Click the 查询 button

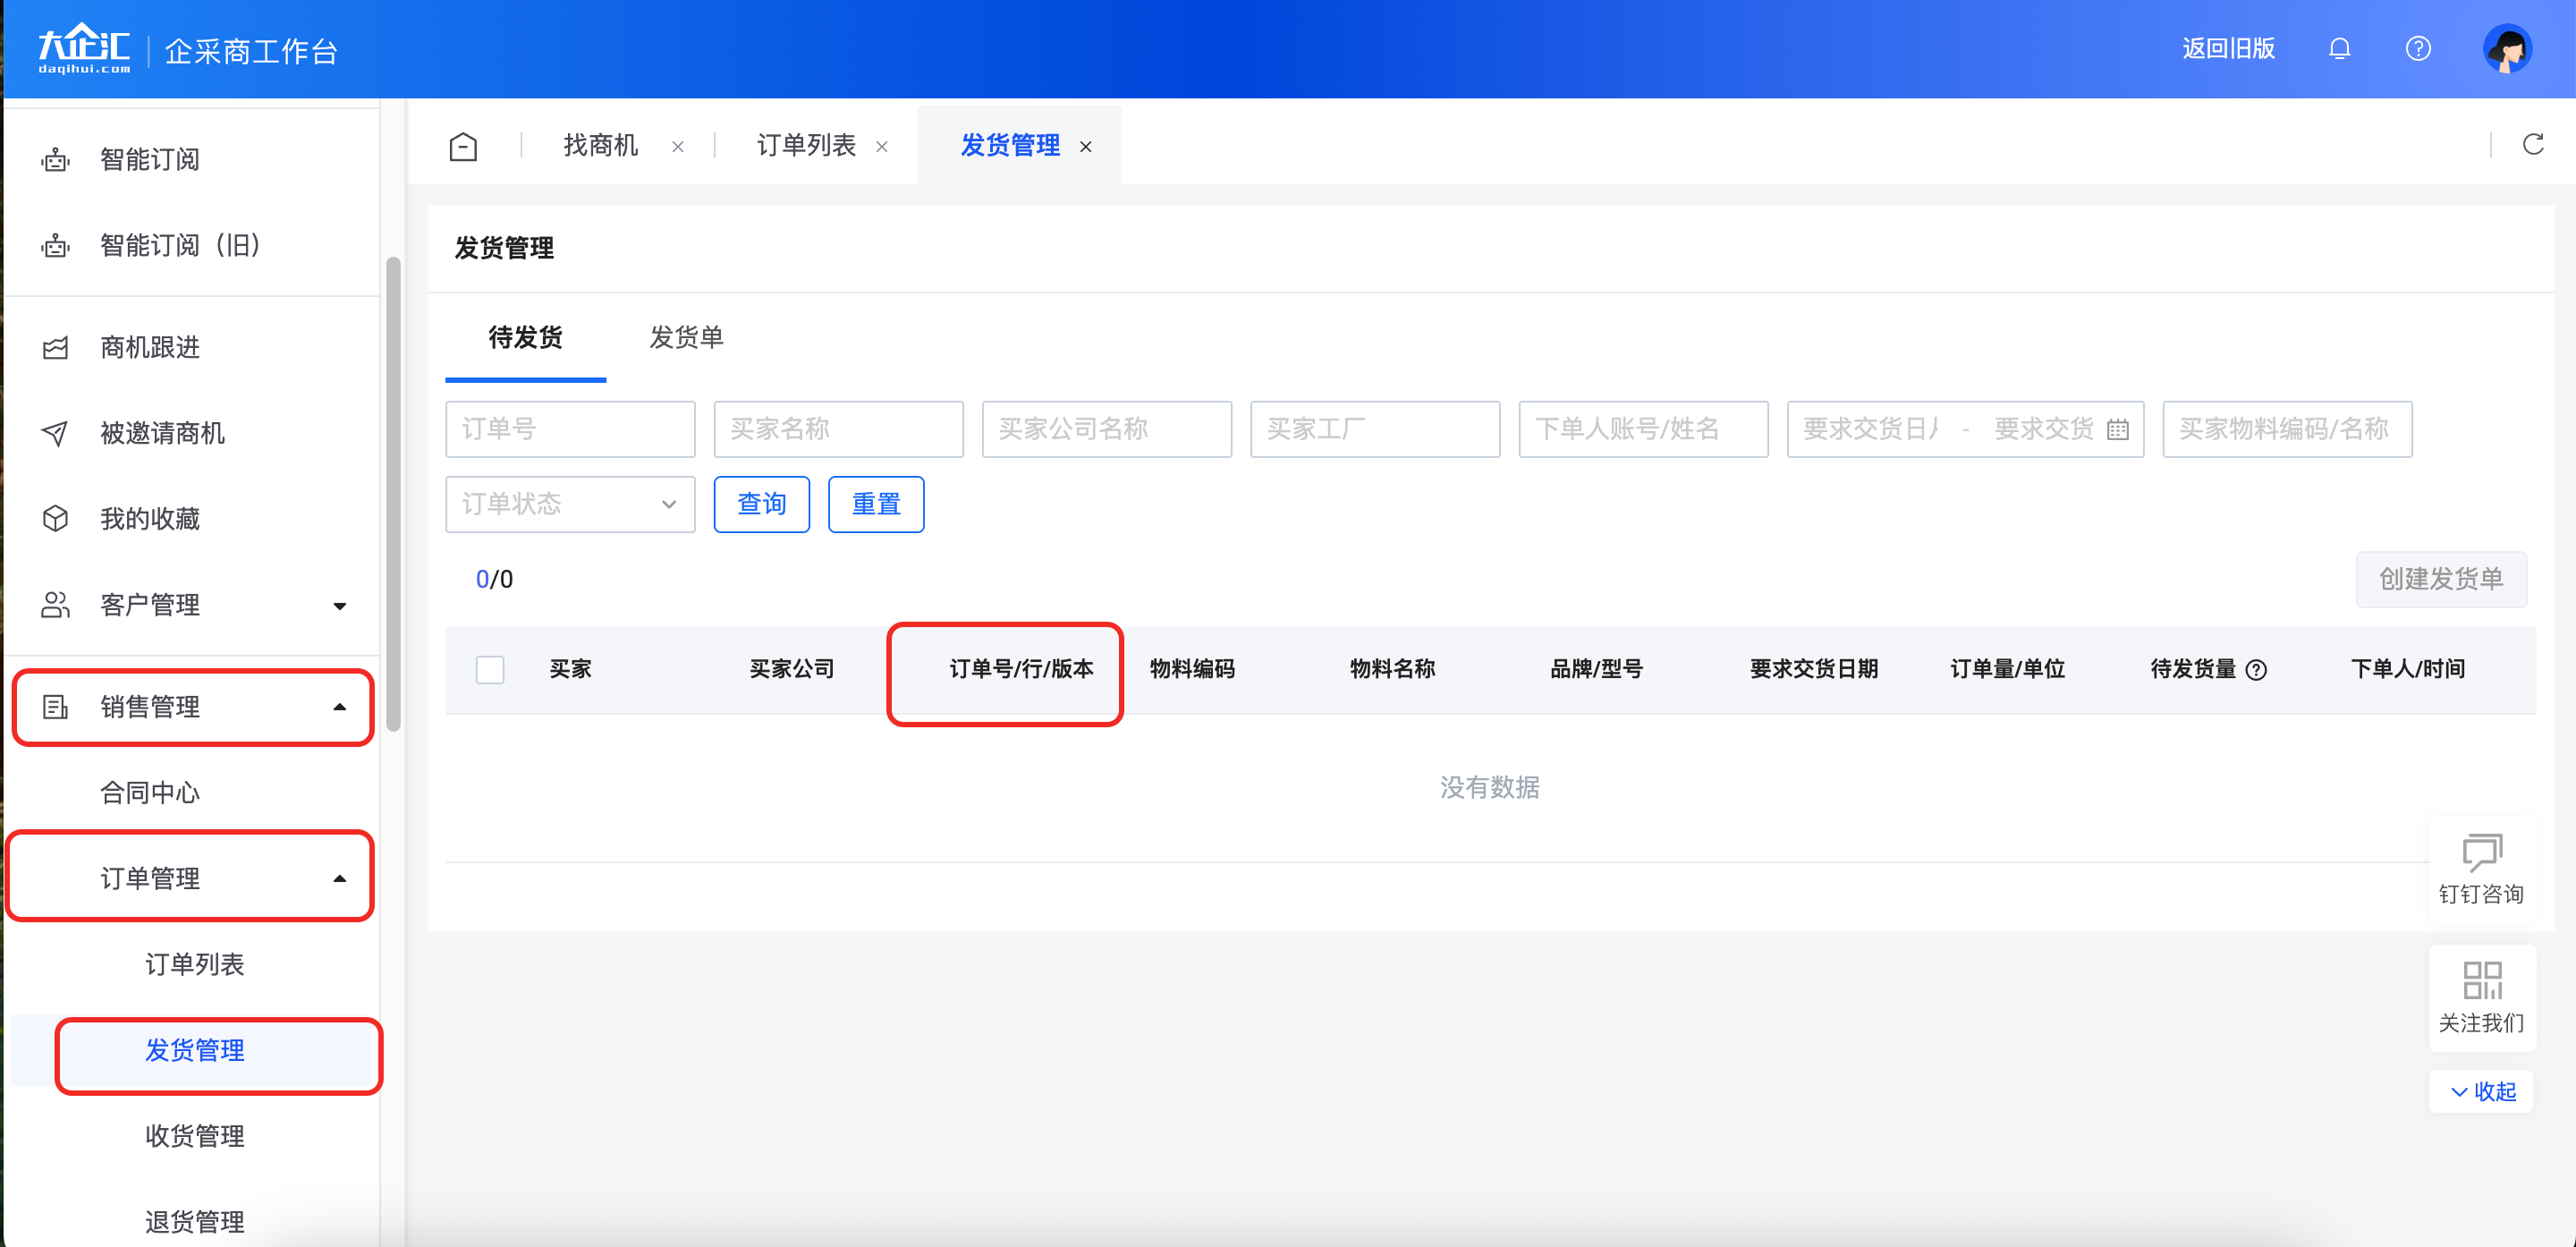pos(761,504)
